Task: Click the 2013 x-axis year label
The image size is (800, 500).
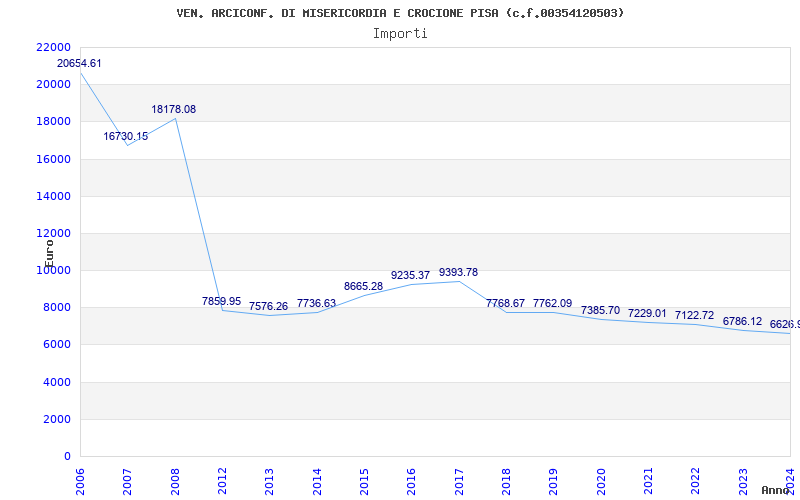Action: (x=269, y=482)
